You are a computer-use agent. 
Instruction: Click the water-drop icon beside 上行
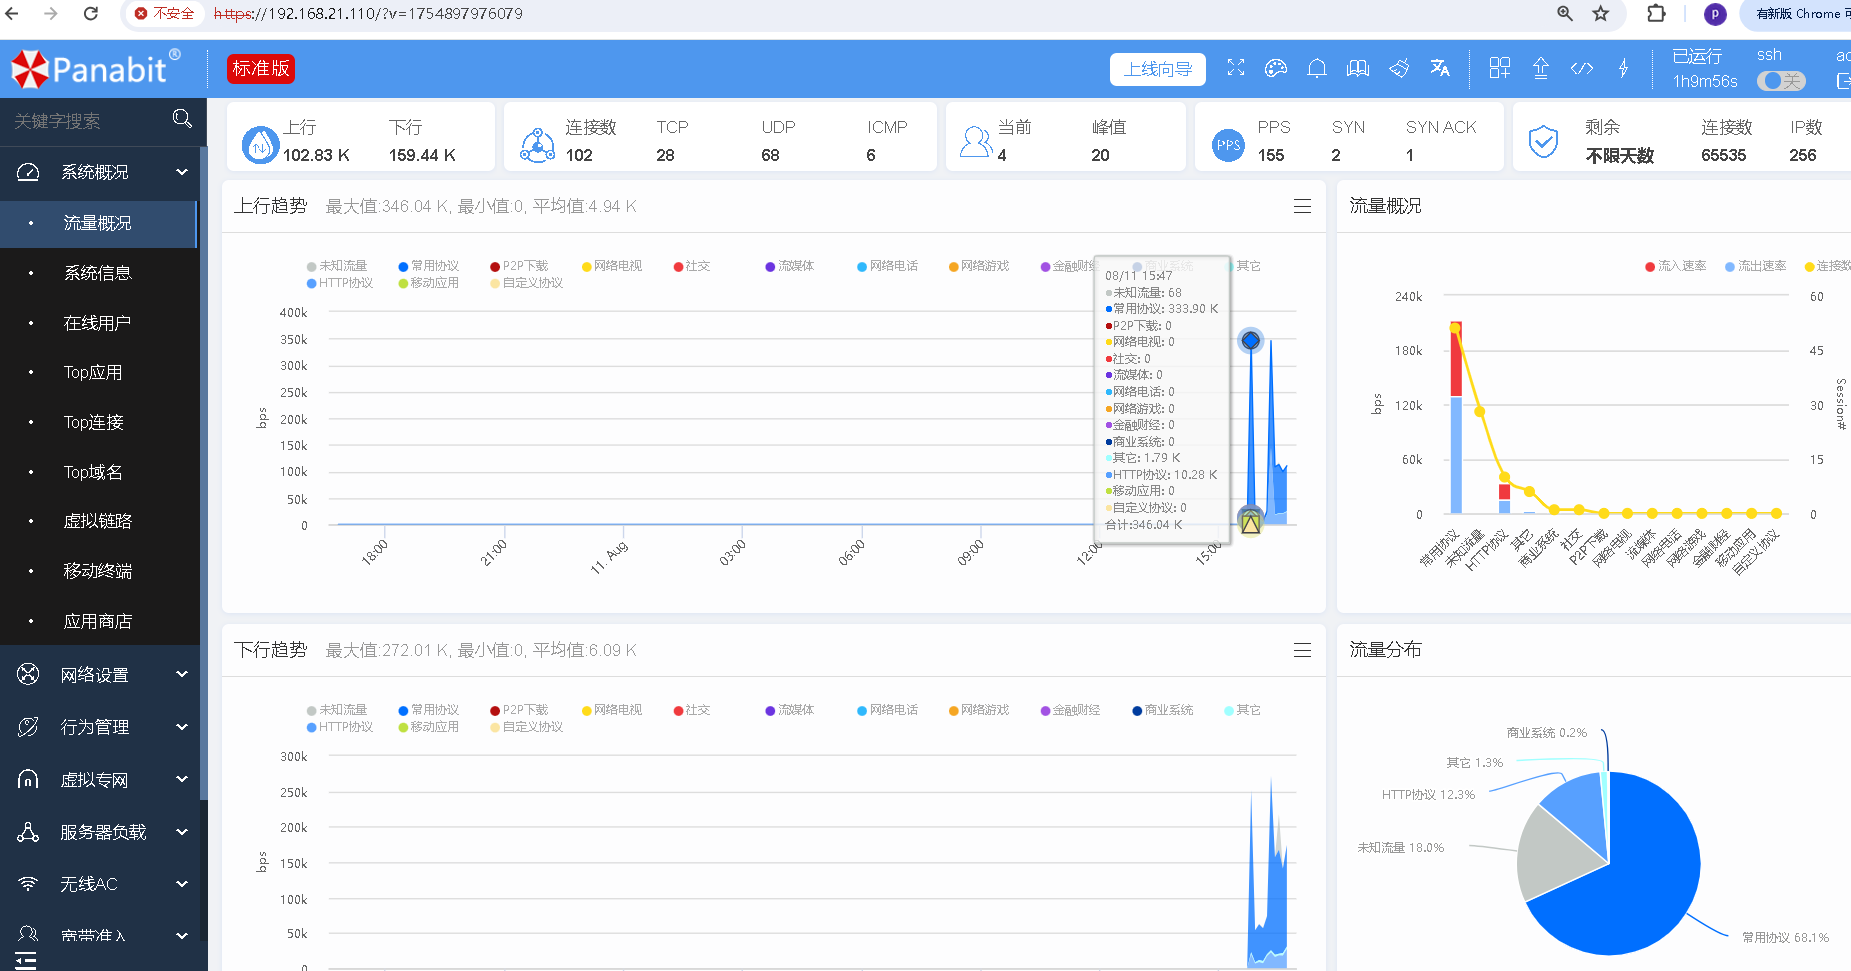[260, 145]
